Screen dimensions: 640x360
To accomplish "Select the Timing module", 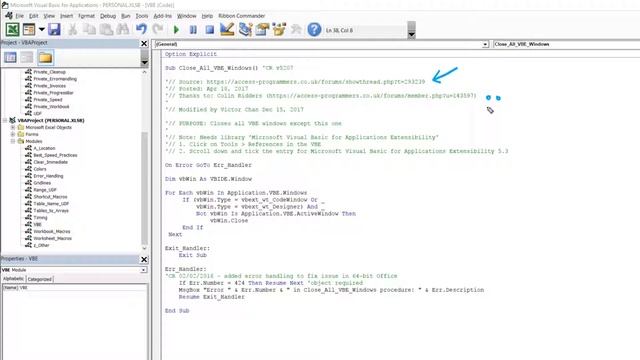I will tap(40, 218).
